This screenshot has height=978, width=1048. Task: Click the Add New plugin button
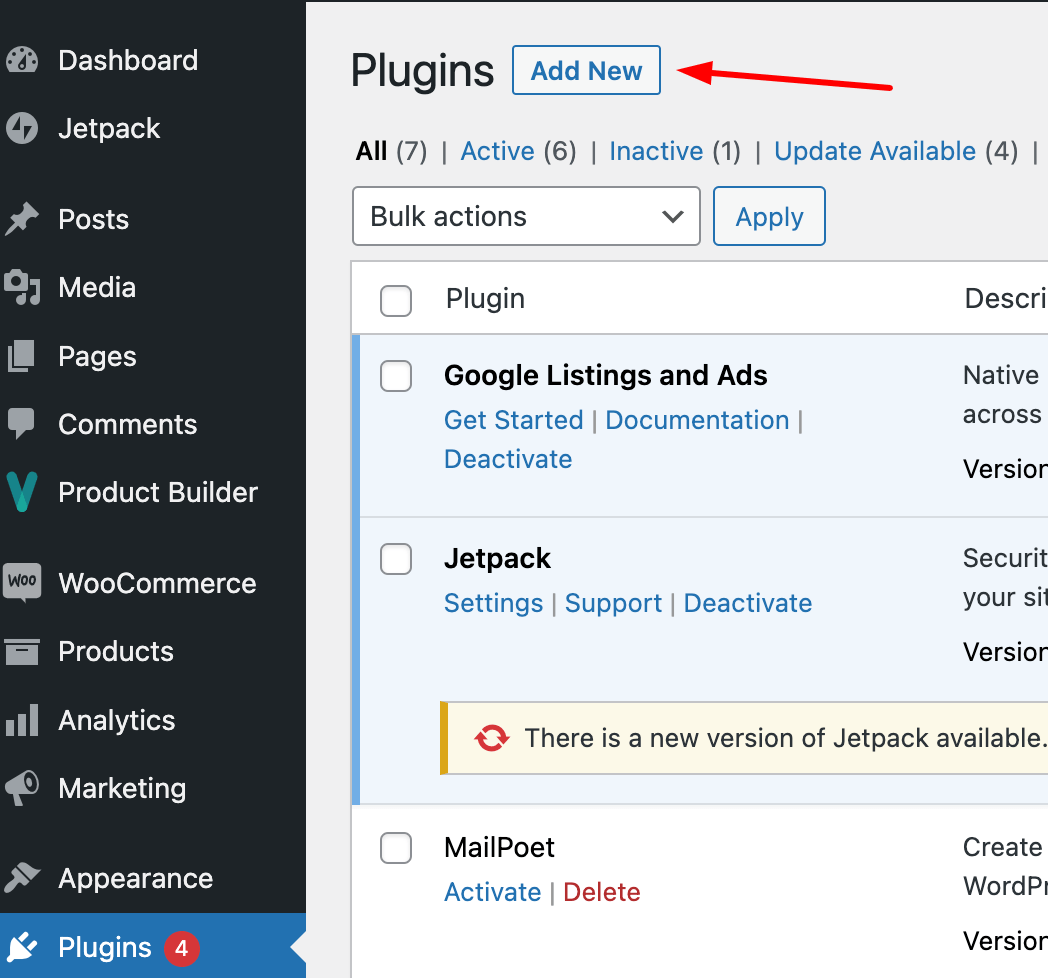pyautogui.click(x=586, y=70)
